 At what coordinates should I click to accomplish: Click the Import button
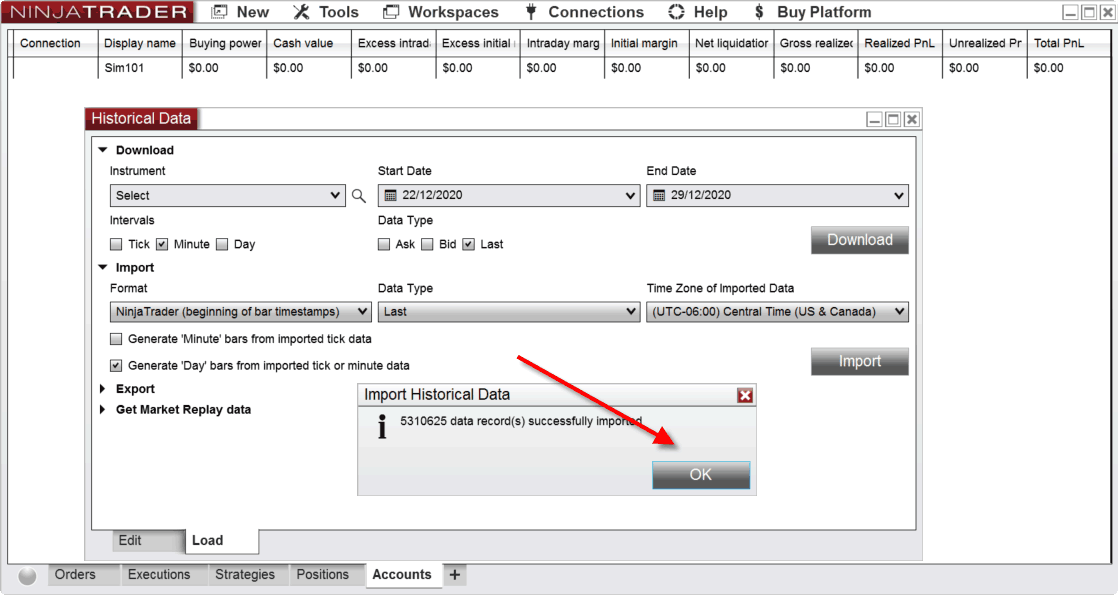click(860, 362)
